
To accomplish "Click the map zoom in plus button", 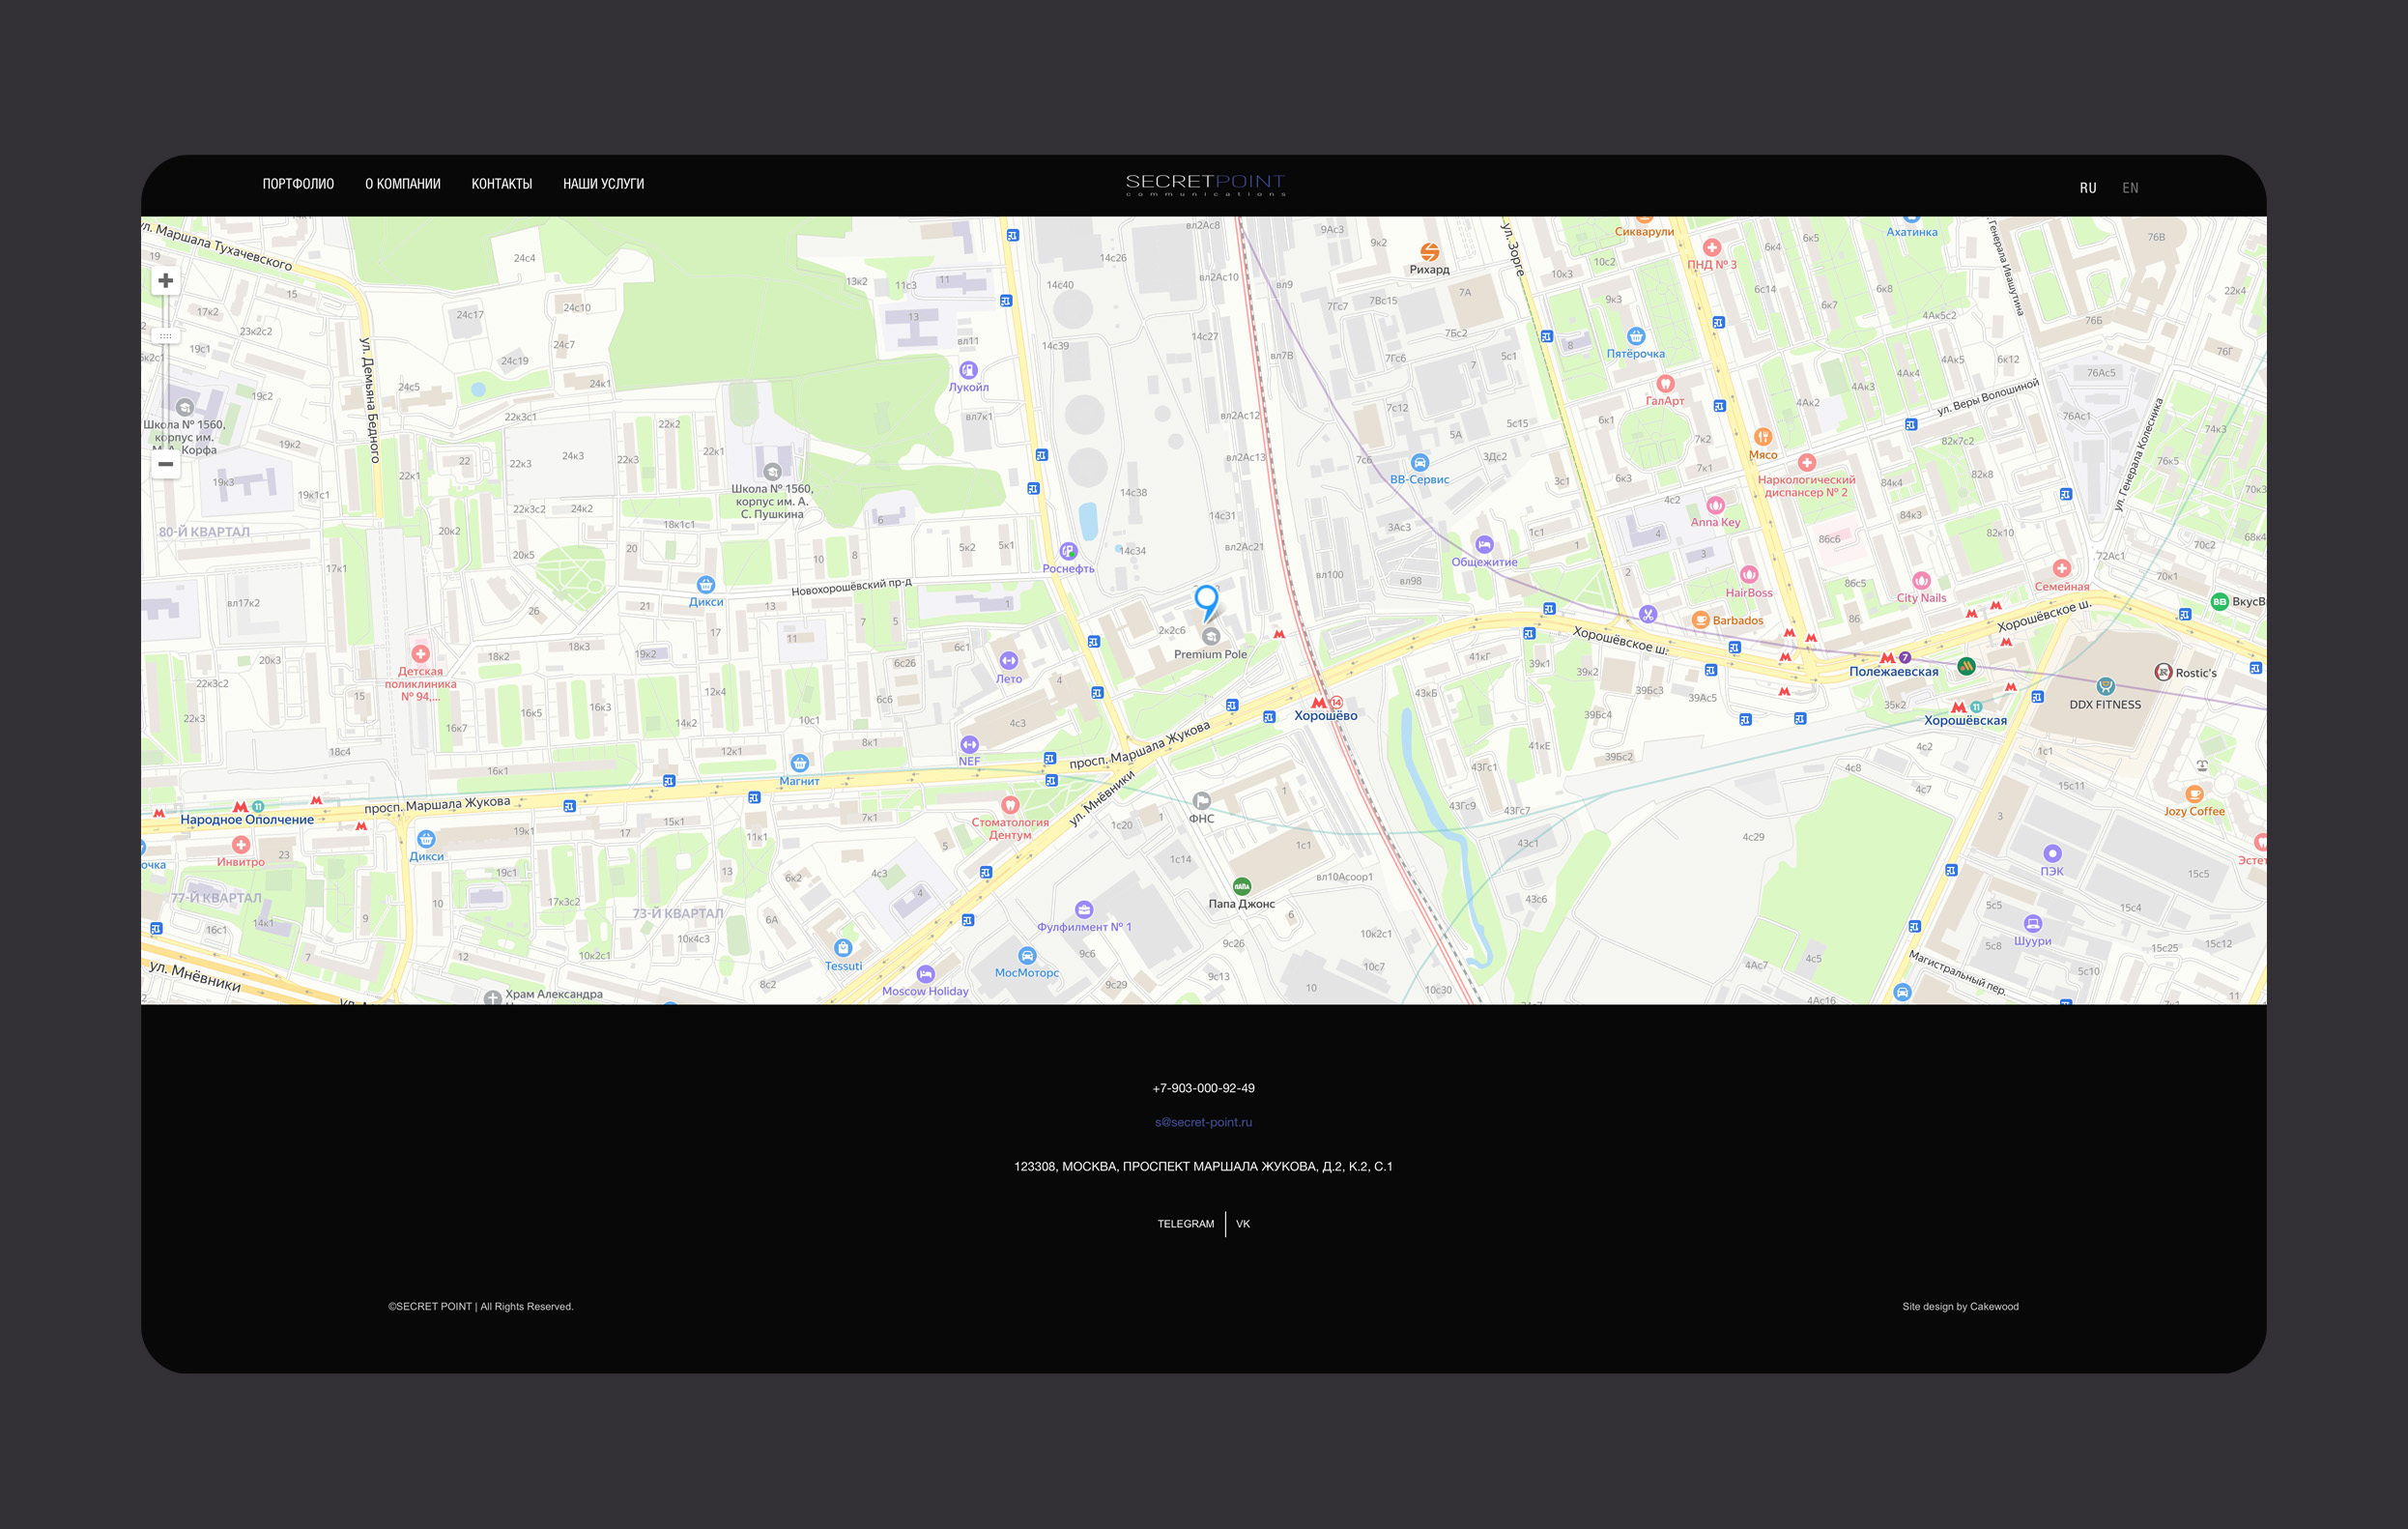I will (166, 281).
